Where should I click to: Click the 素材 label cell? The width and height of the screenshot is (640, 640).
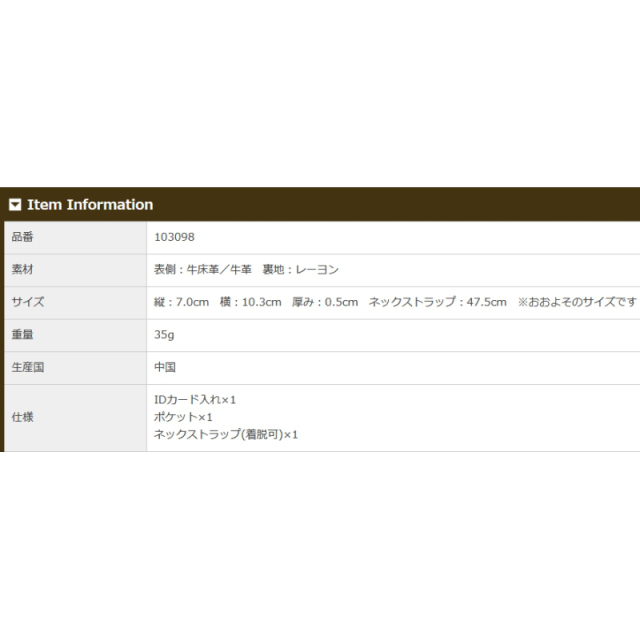pos(75,270)
